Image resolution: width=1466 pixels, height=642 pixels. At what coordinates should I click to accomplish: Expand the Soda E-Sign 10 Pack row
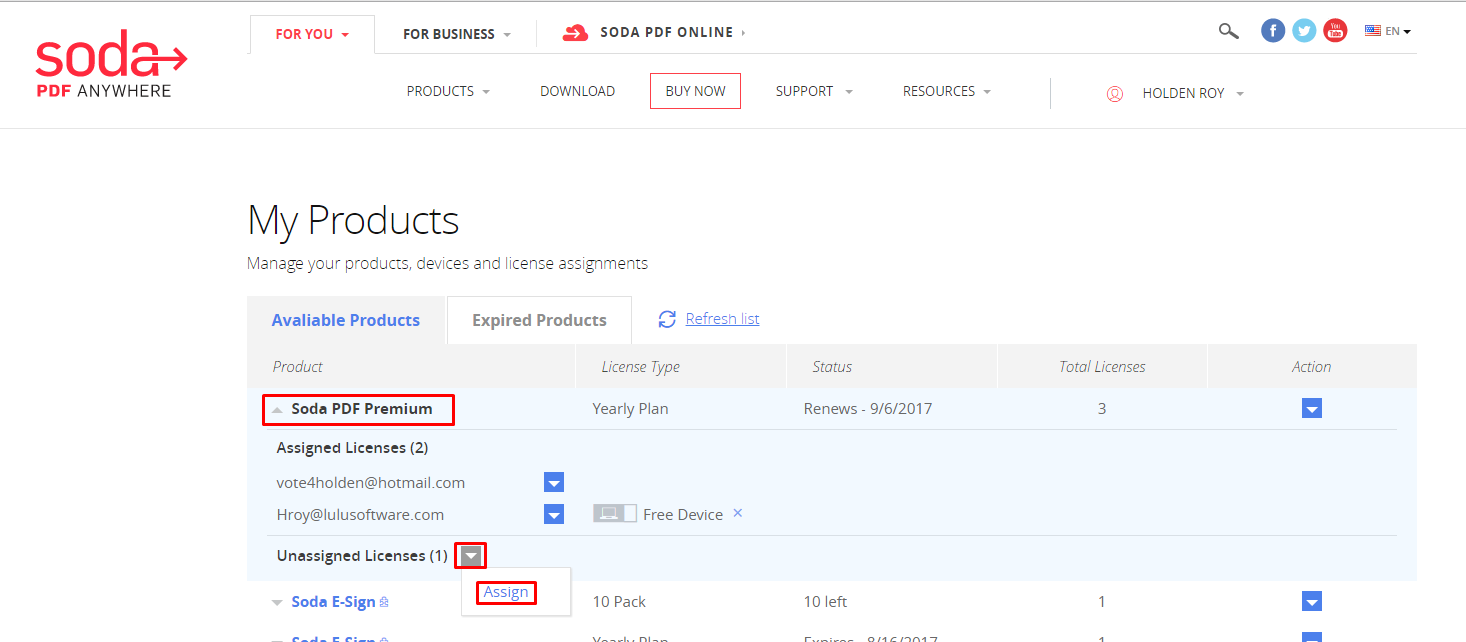coord(277,603)
